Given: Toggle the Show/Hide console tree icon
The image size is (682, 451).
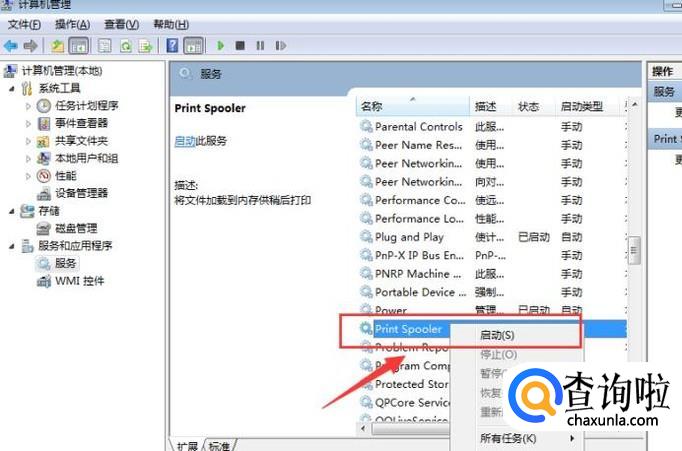Looking at the screenshot, I should pyautogui.click(x=79, y=46).
